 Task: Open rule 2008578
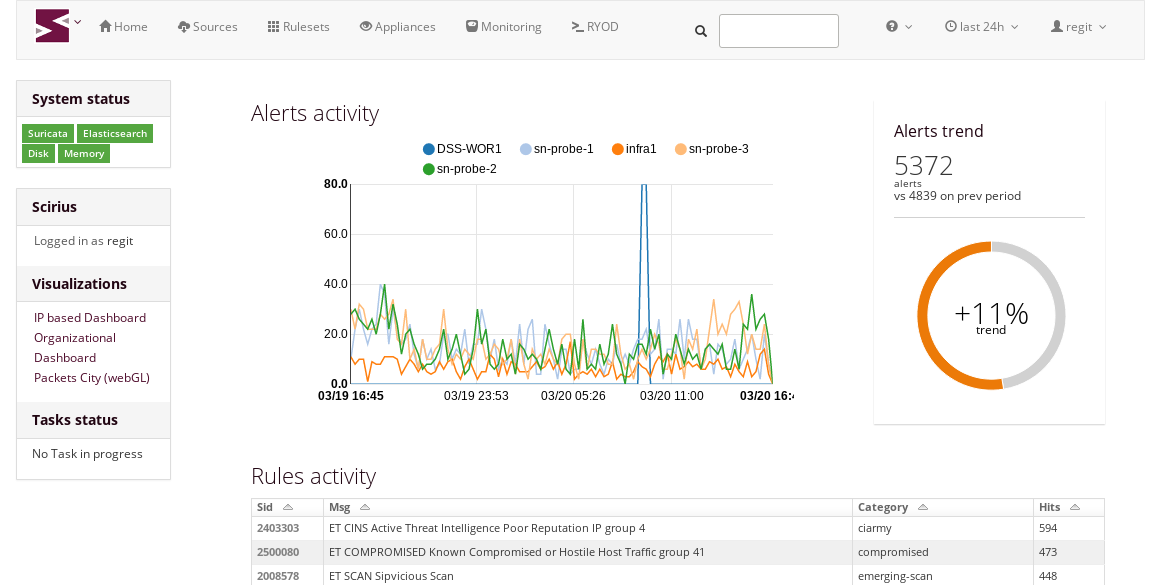click(278, 576)
